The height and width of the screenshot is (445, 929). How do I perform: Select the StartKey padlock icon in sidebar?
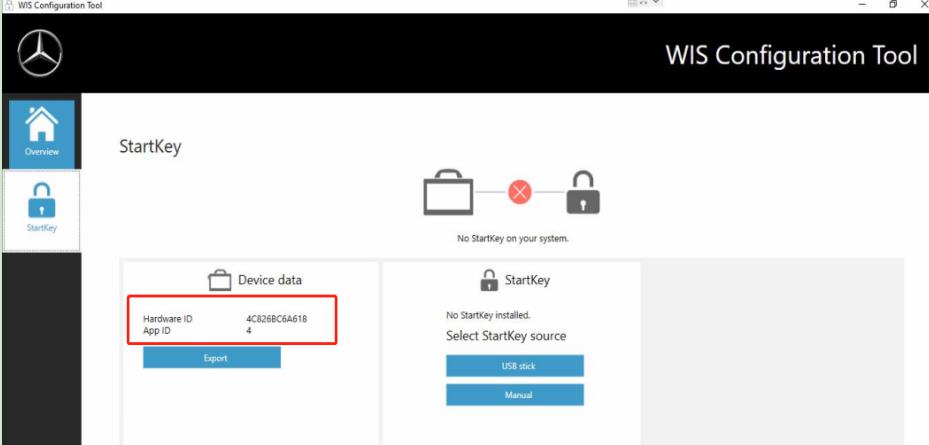tap(41, 201)
